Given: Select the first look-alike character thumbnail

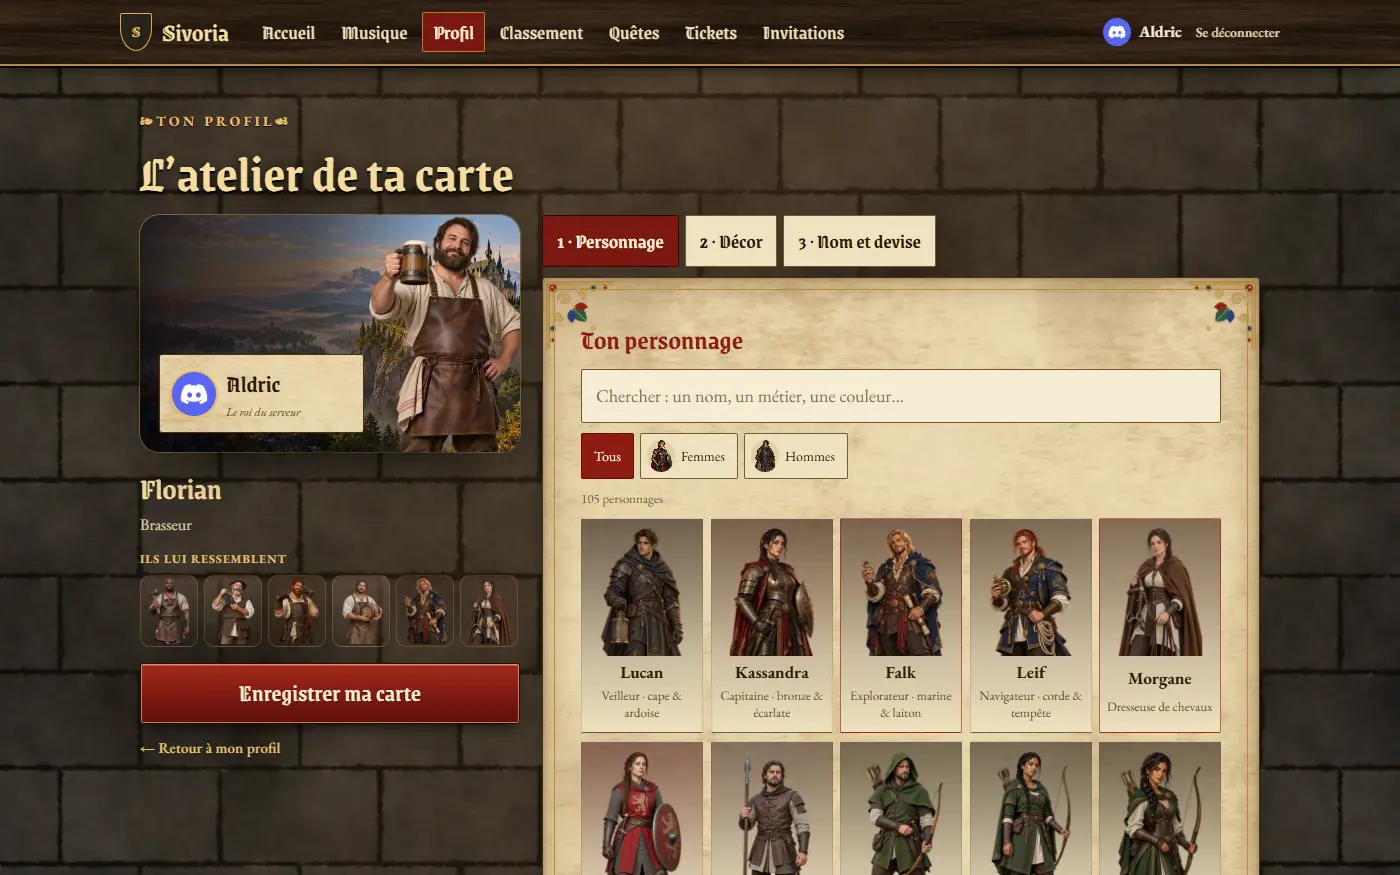Looking at the screenshot, I should pos(169,610).
